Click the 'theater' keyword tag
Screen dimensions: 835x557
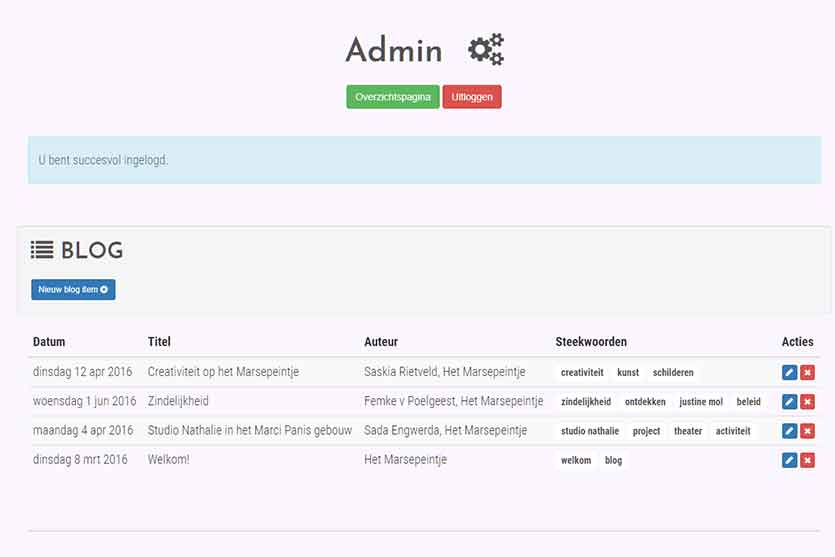(688, 431)
